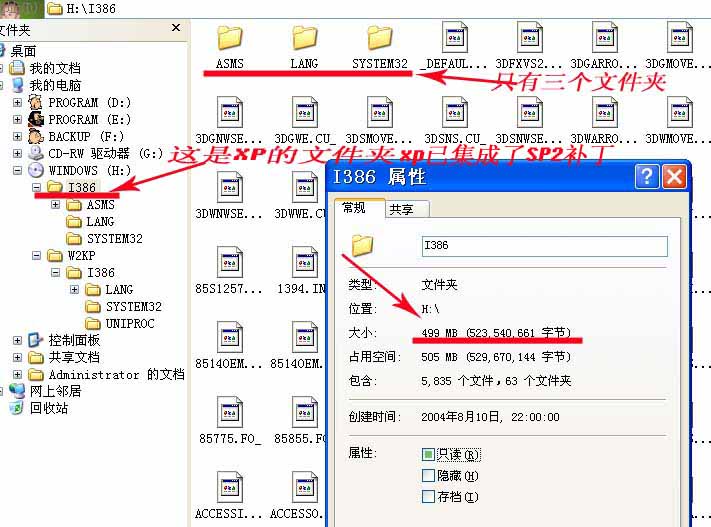Select the 85S1257... file icon
The width and height of the screenshot is (711, 527).
229,262
